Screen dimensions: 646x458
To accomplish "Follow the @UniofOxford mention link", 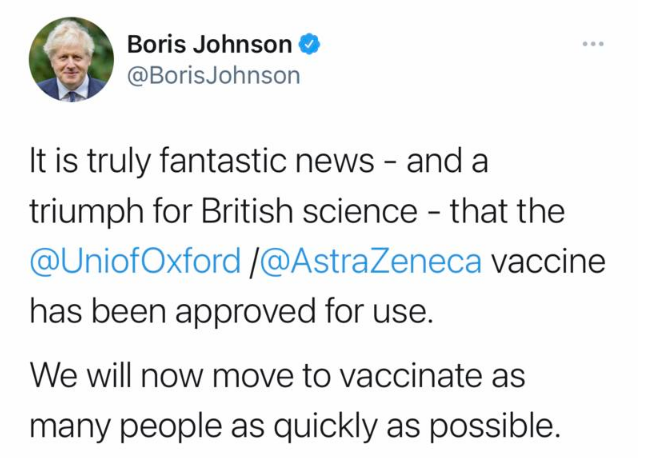I will tap(135, 262).
